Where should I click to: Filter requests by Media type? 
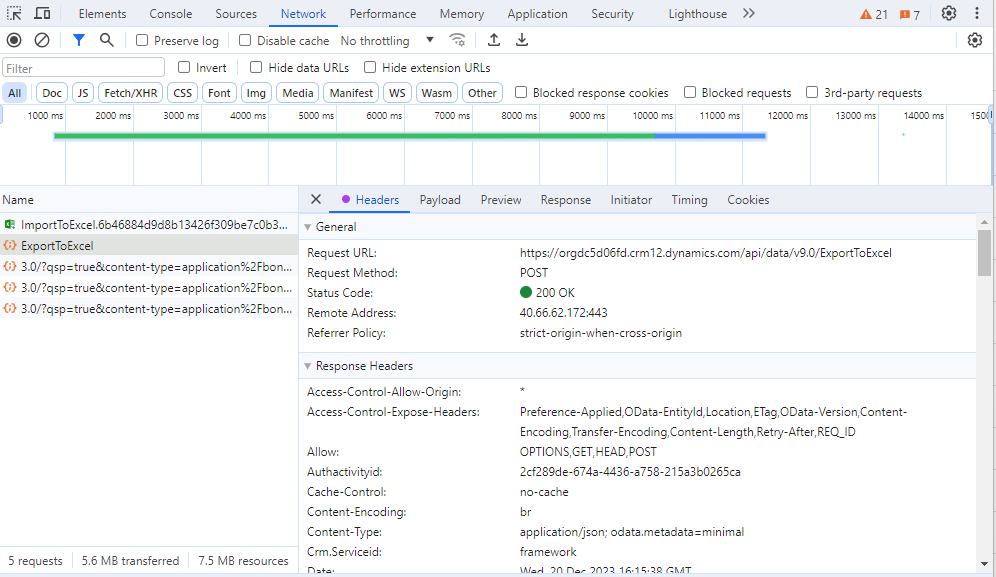pos(297,93)
